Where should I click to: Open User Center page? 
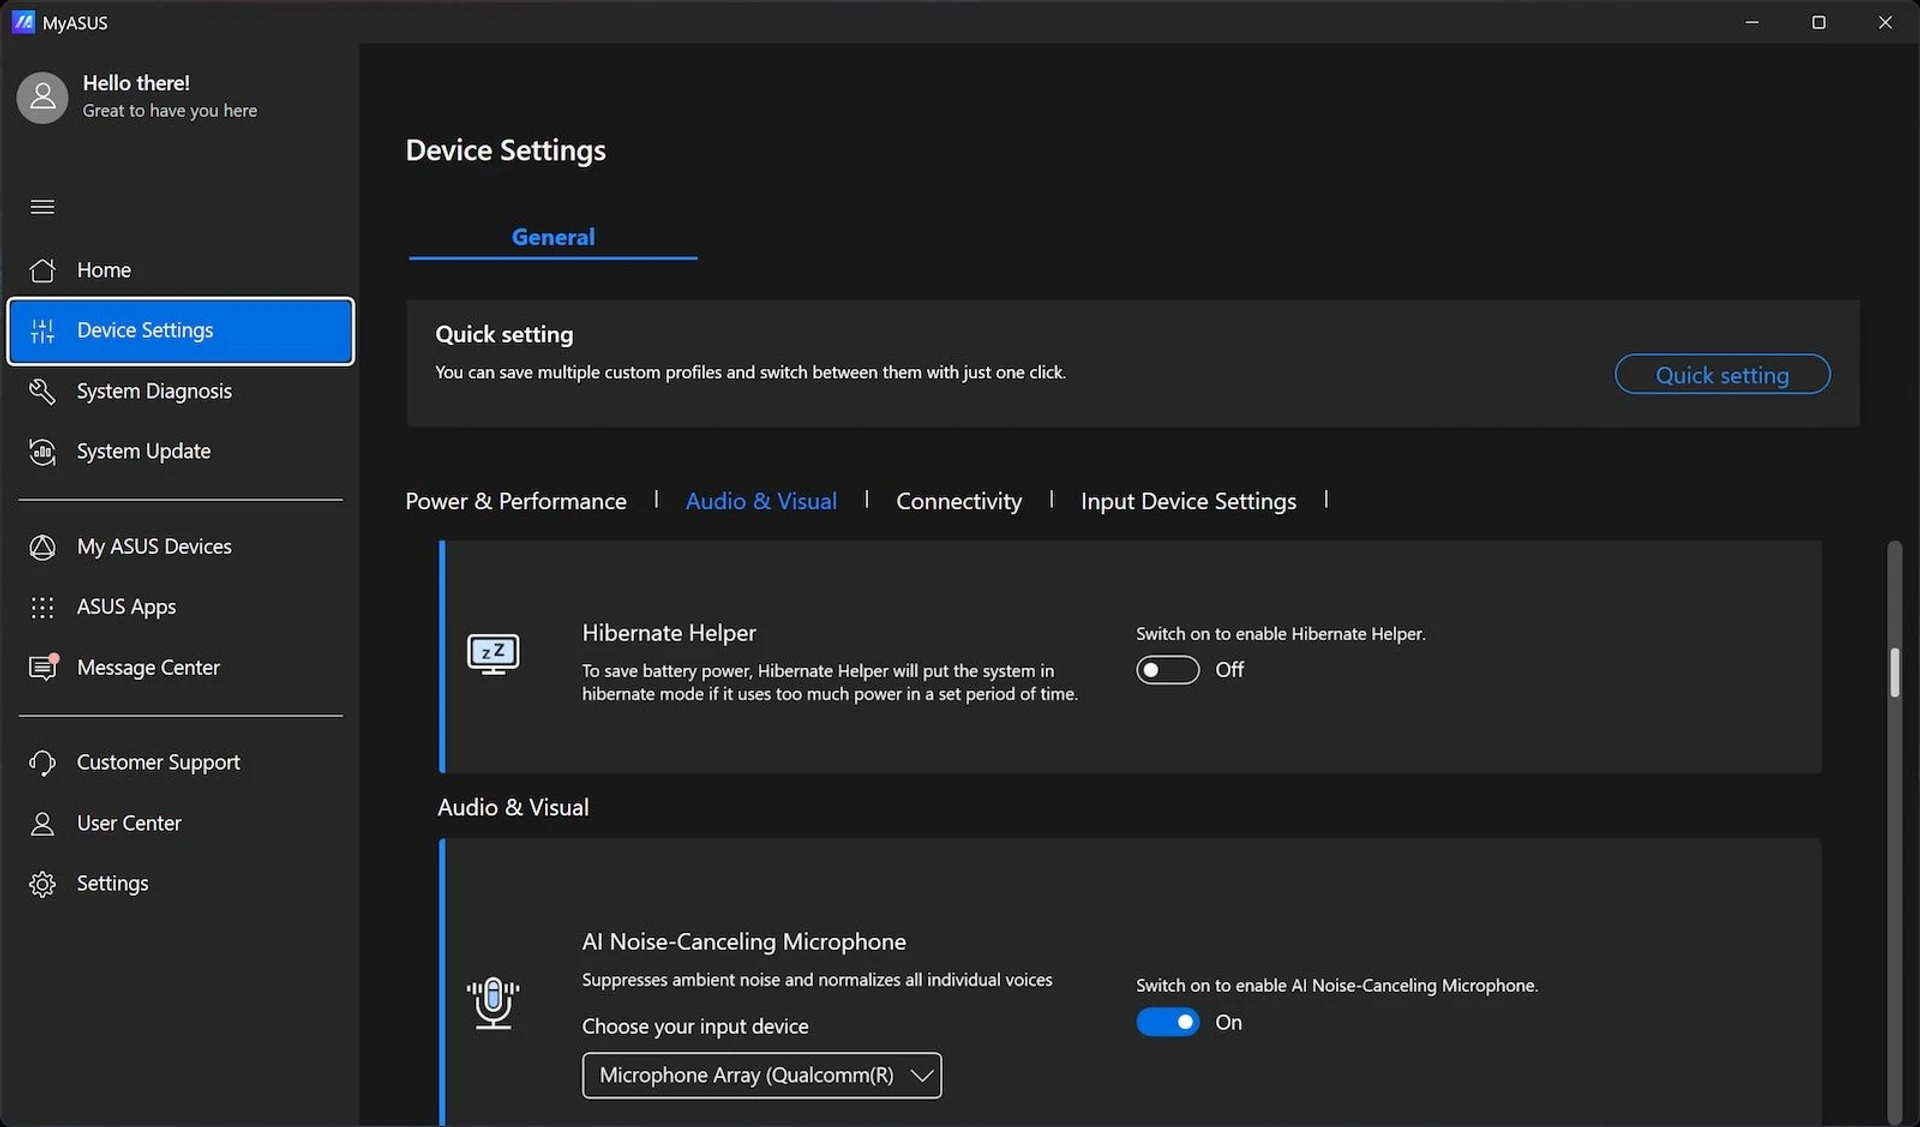(x=180, y=823)
